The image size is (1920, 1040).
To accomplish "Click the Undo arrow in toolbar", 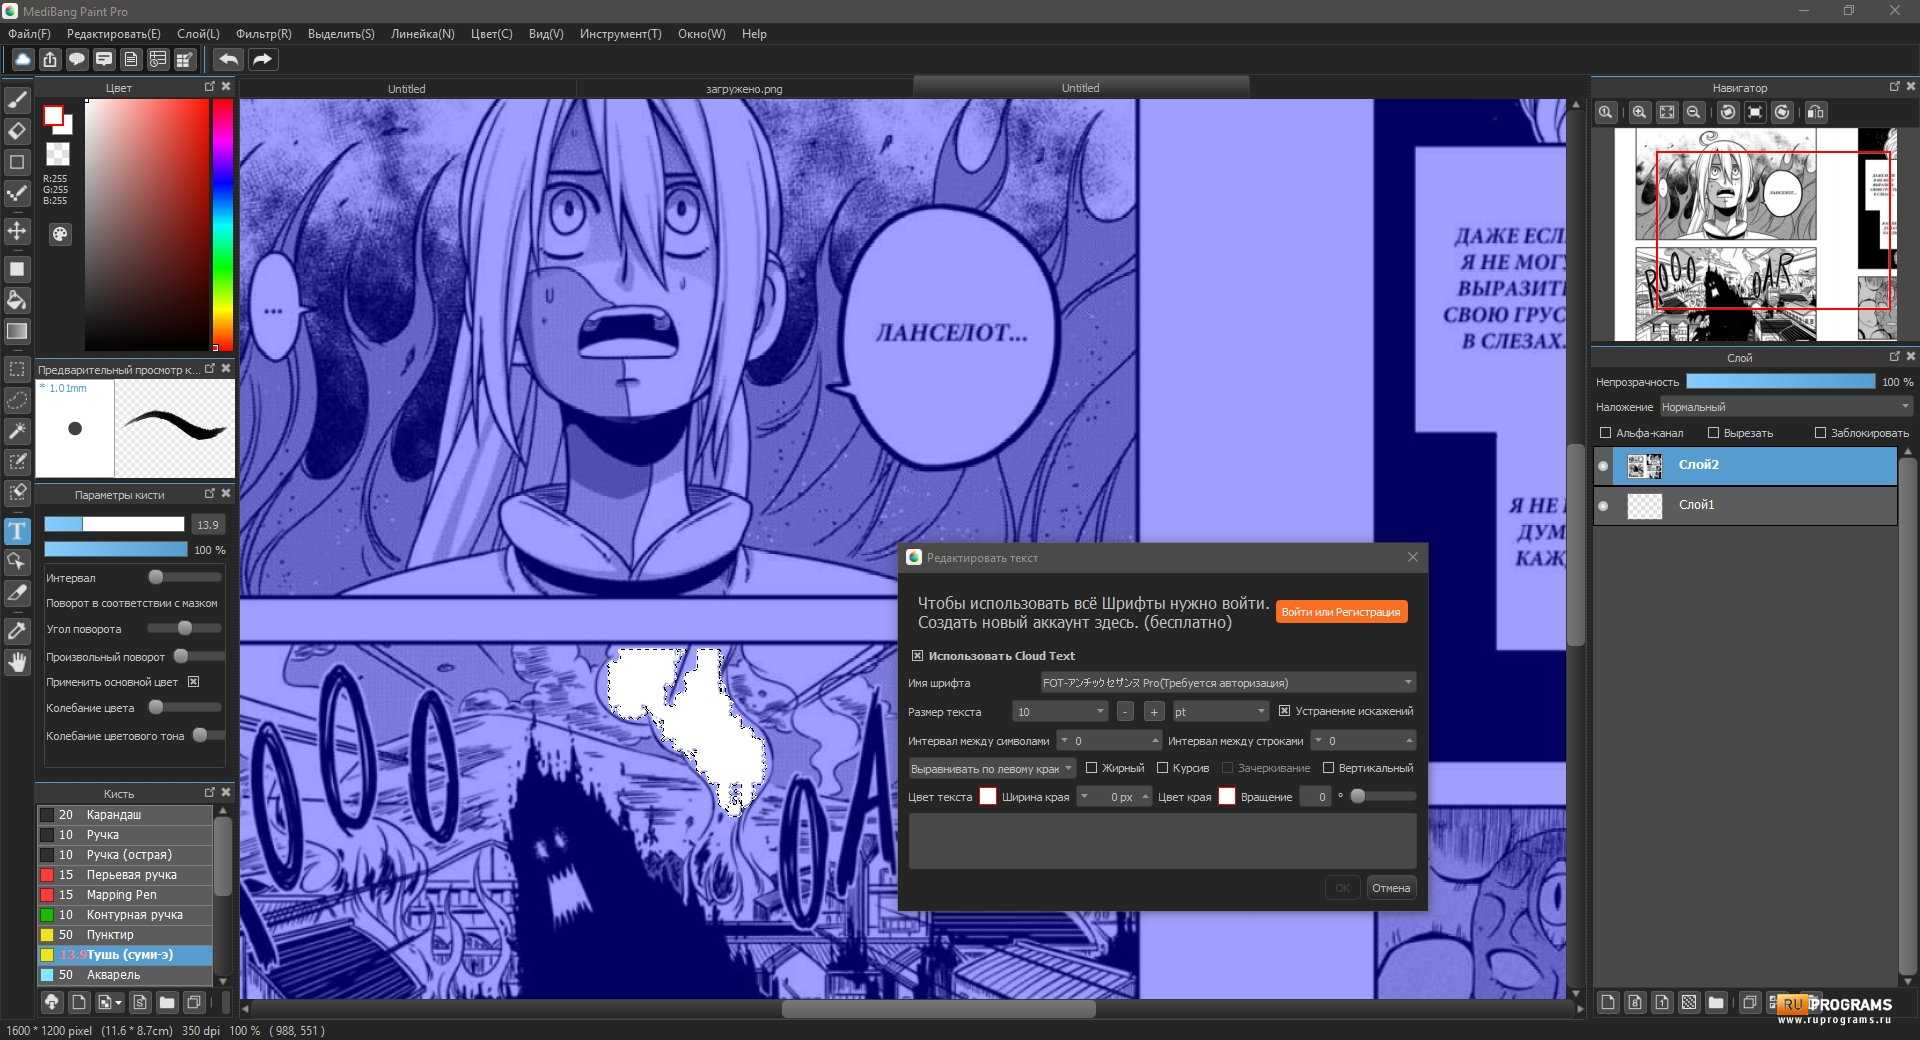I will coord(229,59).
